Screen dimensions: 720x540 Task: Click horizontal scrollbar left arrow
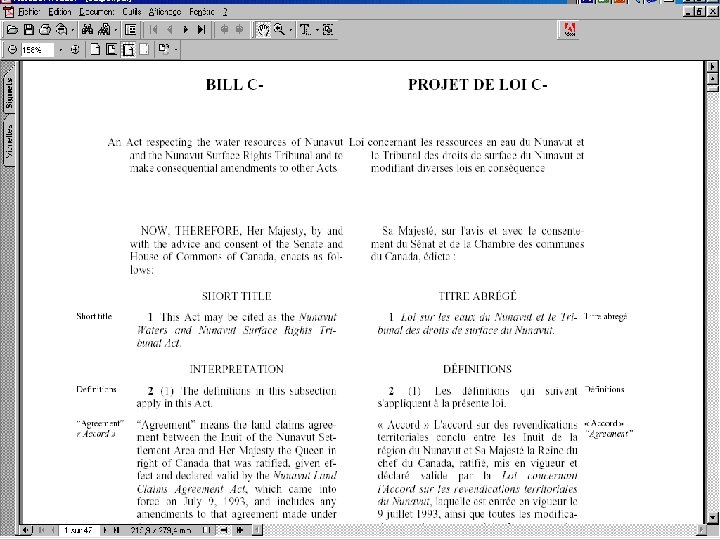(257, 530)
